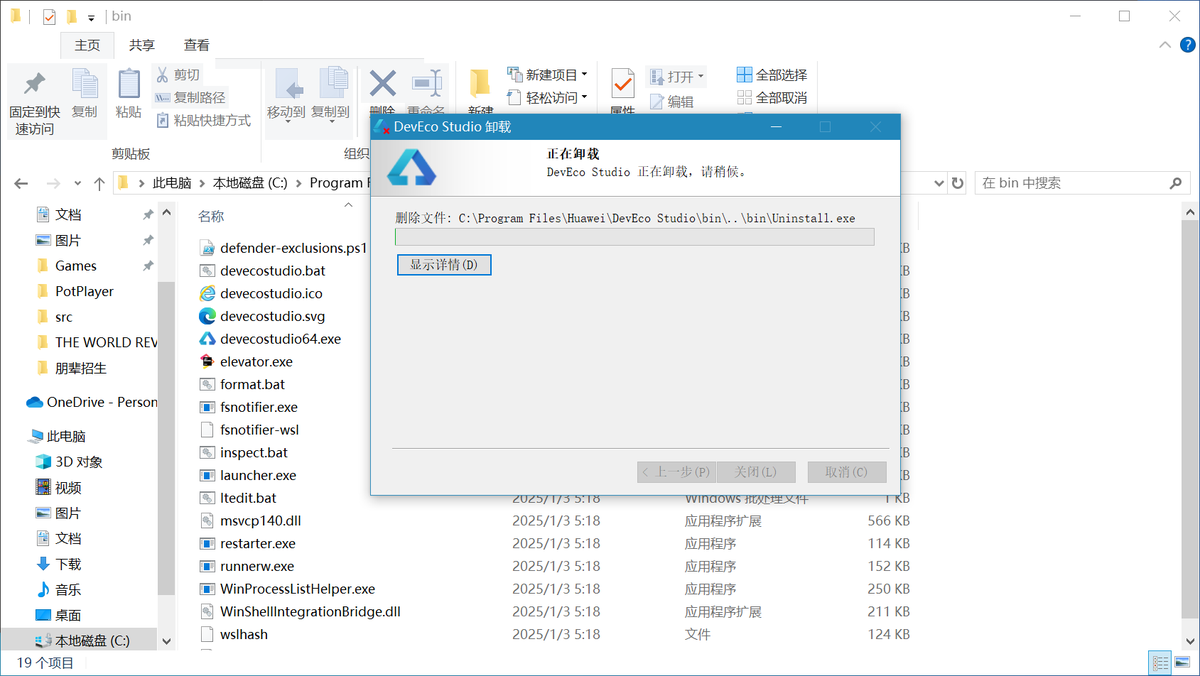Select 本地磁盘 (C:) in the navigation pane
This screenshot has width=1200, height=676.
[92, 640]
